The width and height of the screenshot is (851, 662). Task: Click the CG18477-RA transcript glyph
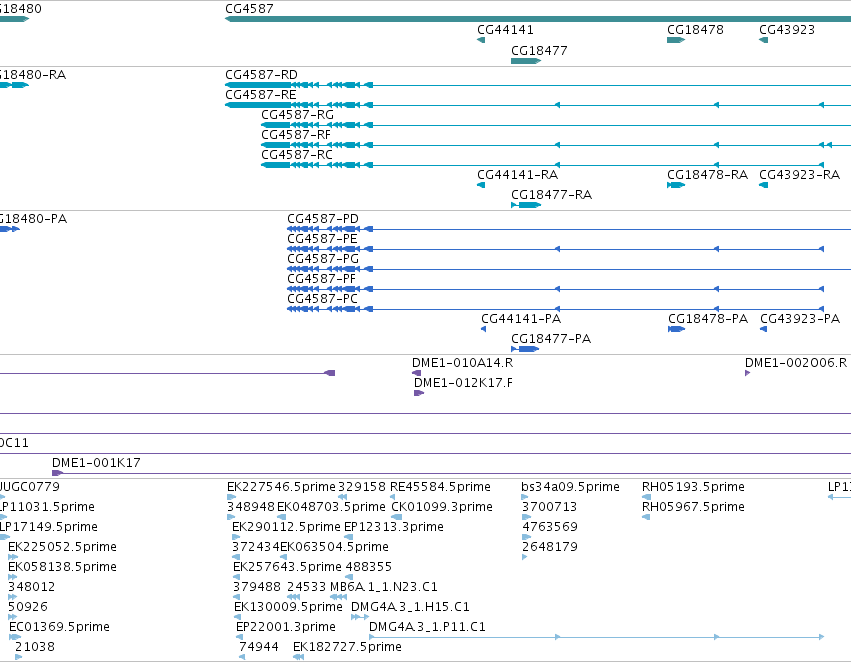(526, 205)
